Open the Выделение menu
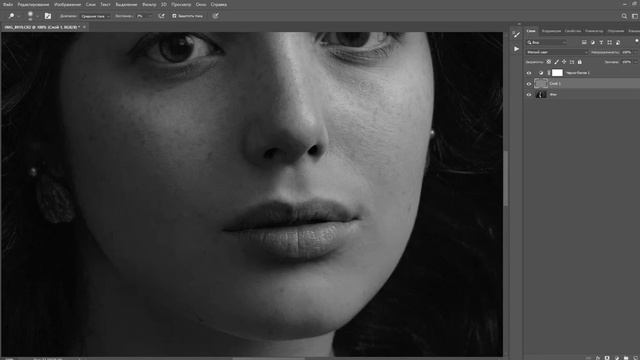The height and width of the screenshot is (360, 640). pyautogui.click(x=126, y=4)
